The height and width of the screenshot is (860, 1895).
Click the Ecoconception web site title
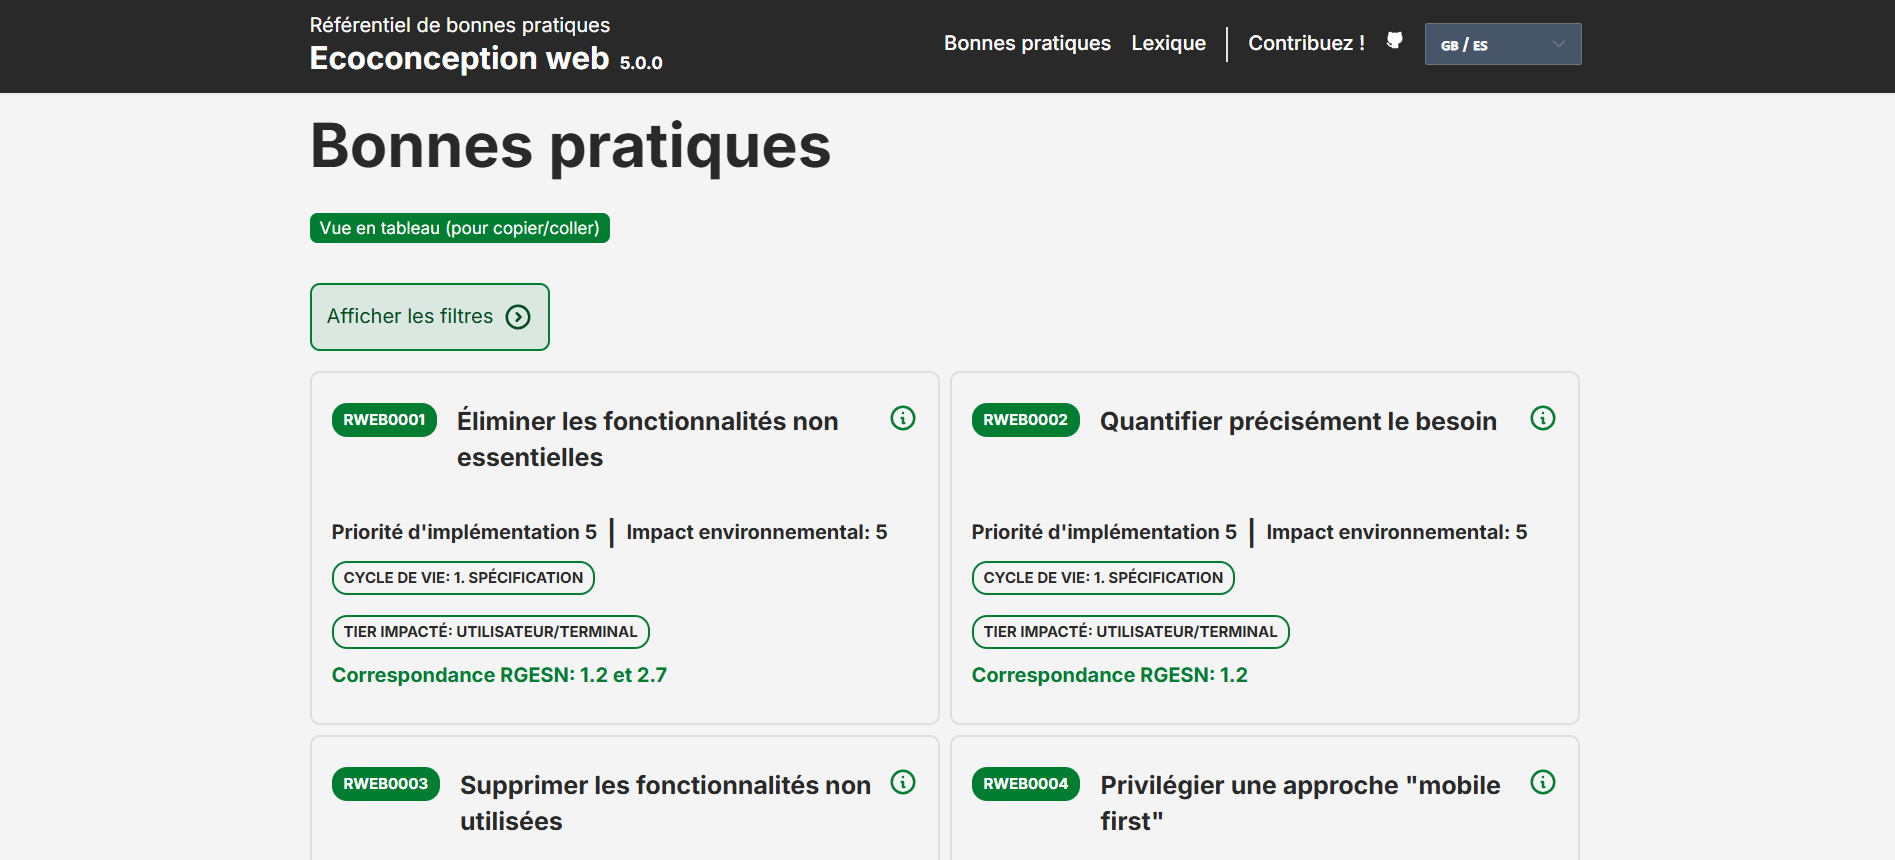[459, 59]
